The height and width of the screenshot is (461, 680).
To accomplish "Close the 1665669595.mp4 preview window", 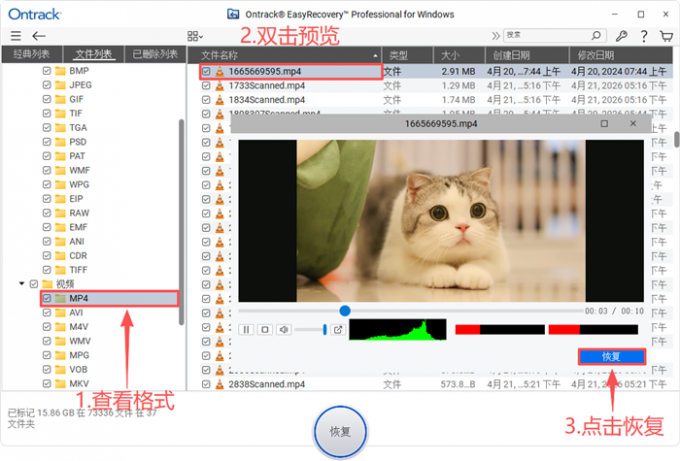I will pos(633,124).
